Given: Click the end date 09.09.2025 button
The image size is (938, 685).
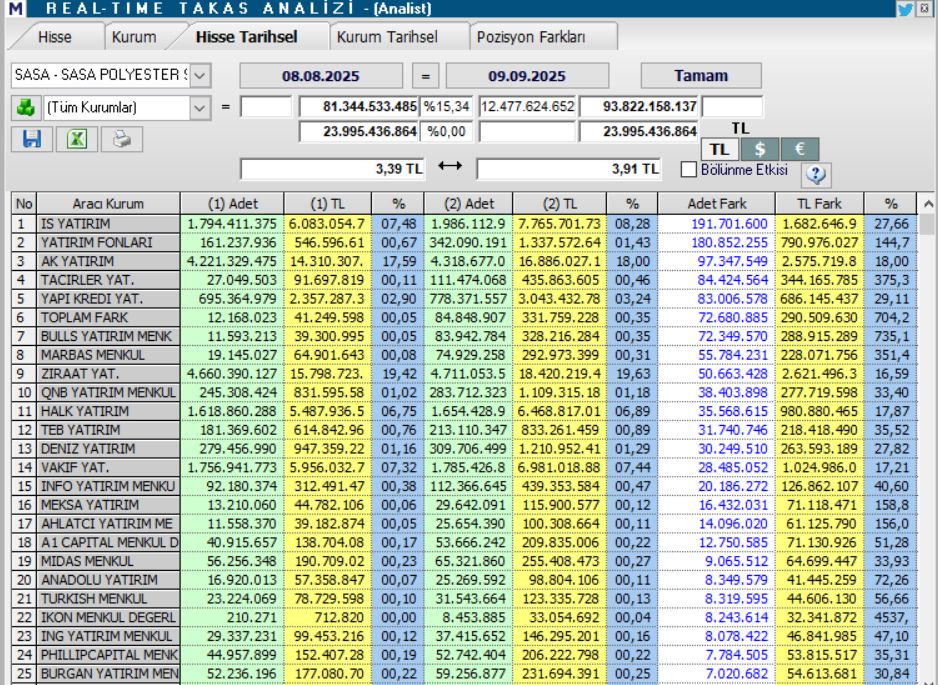Looking at the screenshot, I should (x=527, y=77).
